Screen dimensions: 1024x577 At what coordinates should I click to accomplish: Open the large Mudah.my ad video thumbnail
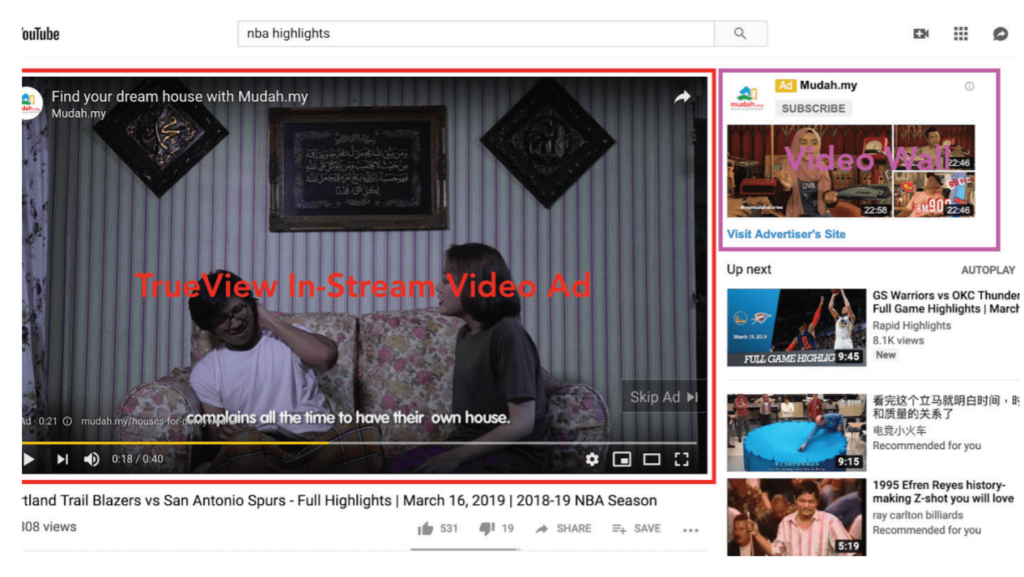(809, 171)
